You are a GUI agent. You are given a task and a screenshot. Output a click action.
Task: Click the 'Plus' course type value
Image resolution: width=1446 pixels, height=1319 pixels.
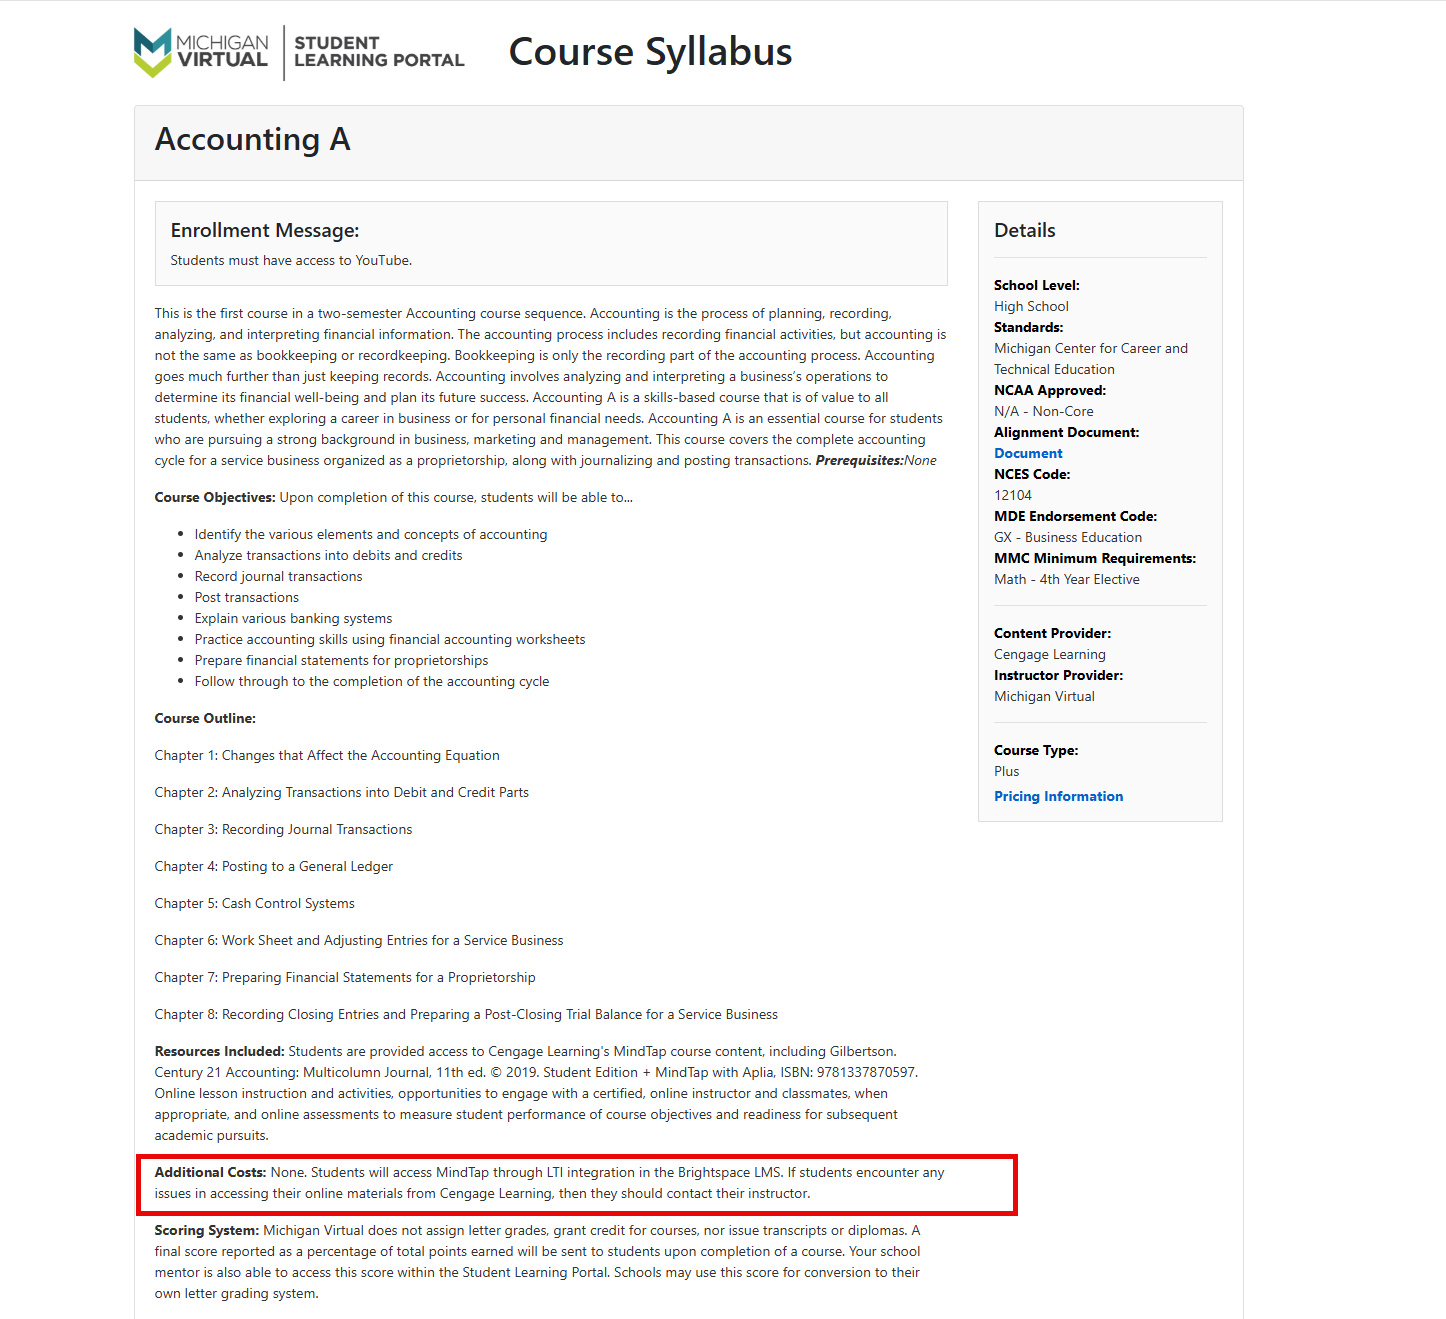(1007, 771)
